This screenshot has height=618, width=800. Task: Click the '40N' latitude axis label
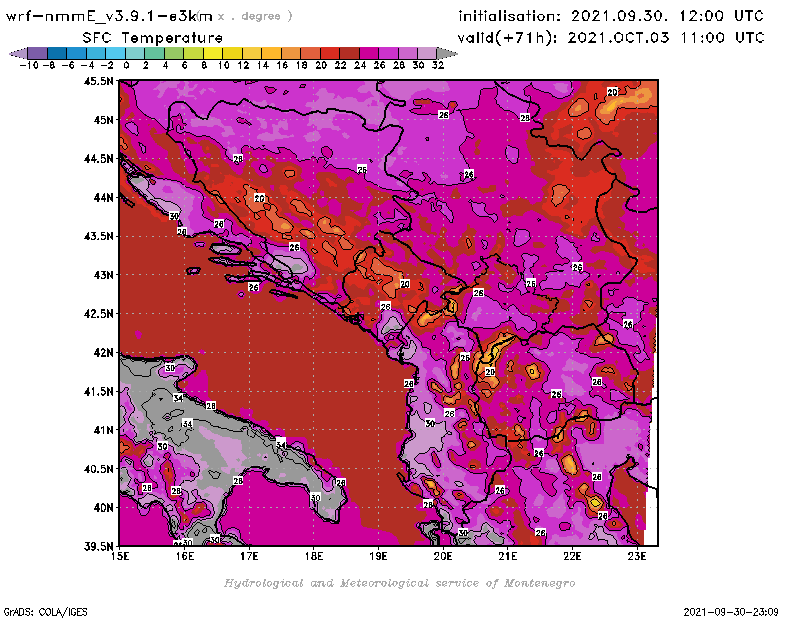click(103, 508)
